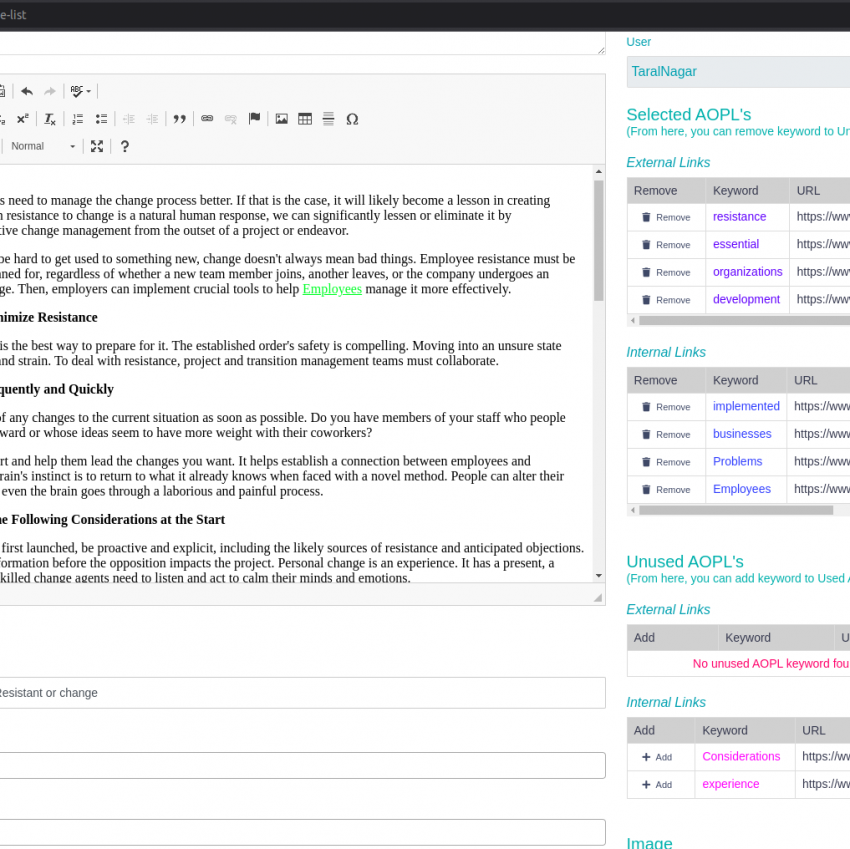Image resolution: width=850 pixels, height=849 pixels.
Task: Click the Remove Format icon
Action: pyautogui.click(x=50, y=119)
